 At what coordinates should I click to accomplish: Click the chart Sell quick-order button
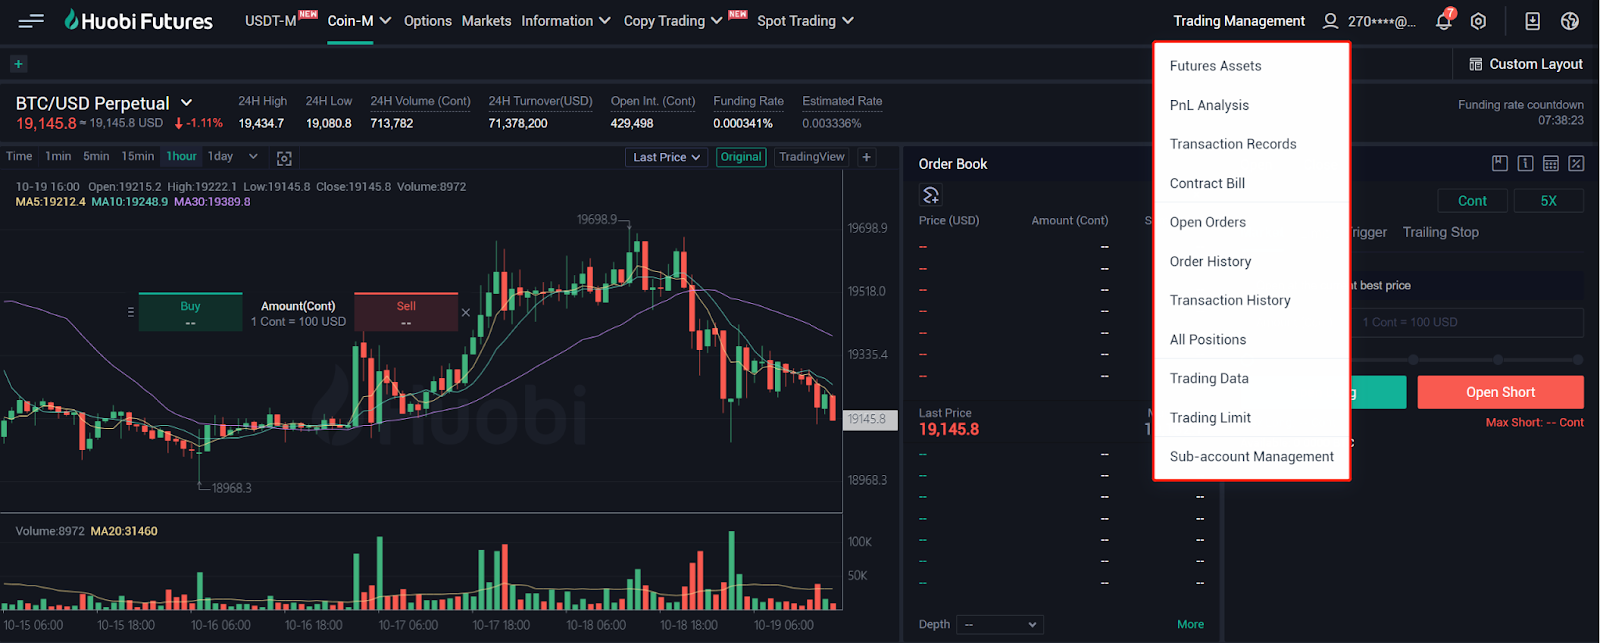click(406, 312)
